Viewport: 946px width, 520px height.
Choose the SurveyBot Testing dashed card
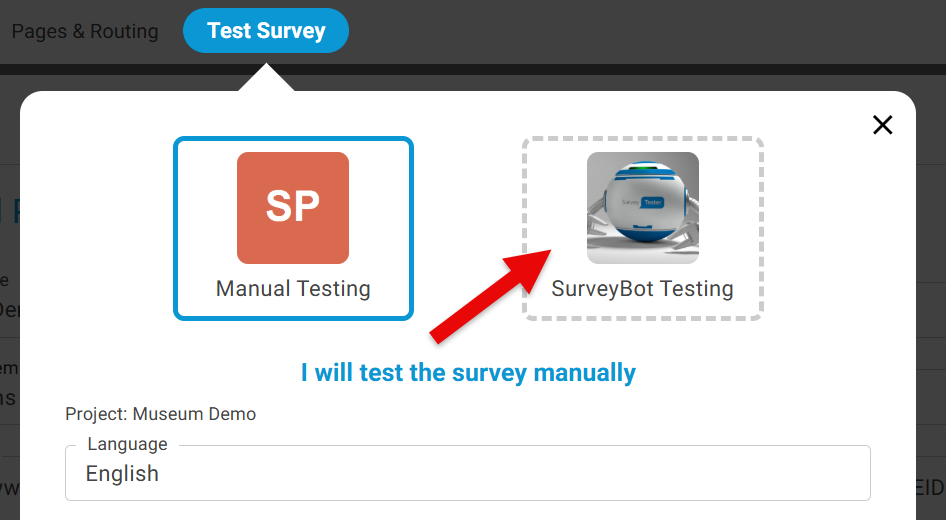tap(642, 228)
